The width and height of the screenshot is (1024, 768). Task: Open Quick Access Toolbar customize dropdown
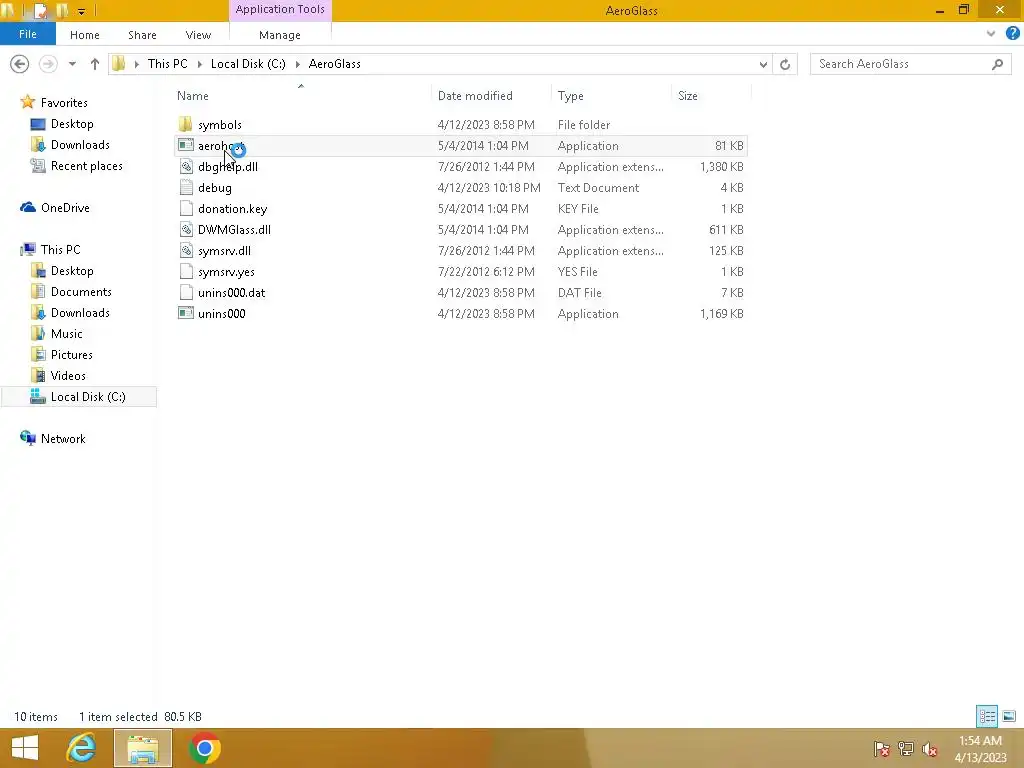point(81,11)
